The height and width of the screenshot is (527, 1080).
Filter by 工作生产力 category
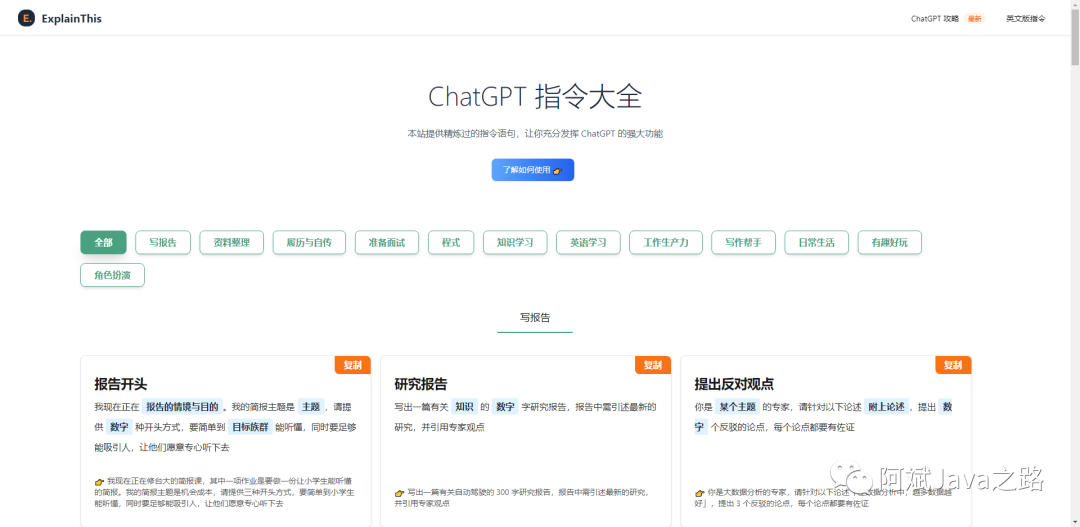coord(666,243)
